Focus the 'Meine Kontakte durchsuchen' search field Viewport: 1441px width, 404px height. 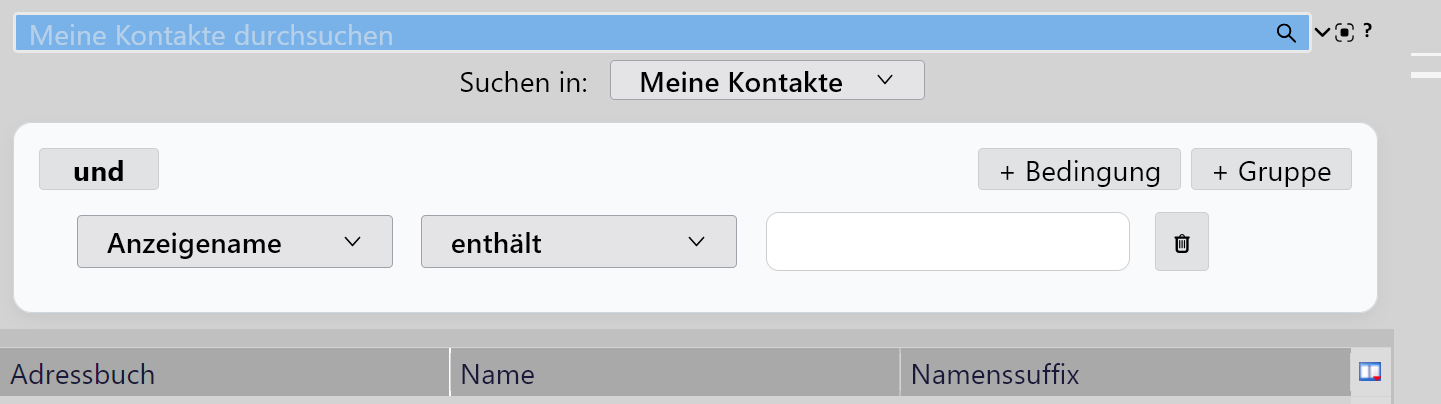point(640,35)
